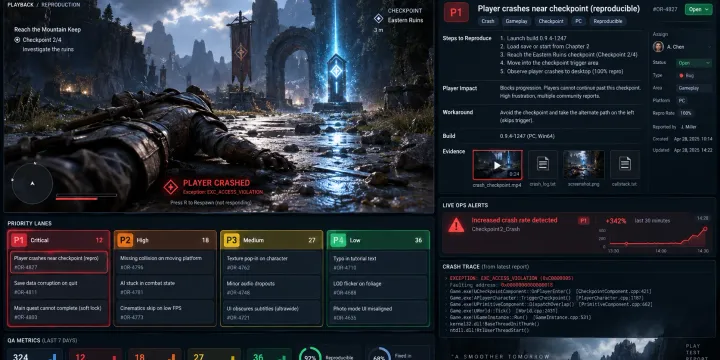Open the crash_log.txt file icon
This screenshot has width=720, height=360.
pyautogui.click(x=543, y=164)
